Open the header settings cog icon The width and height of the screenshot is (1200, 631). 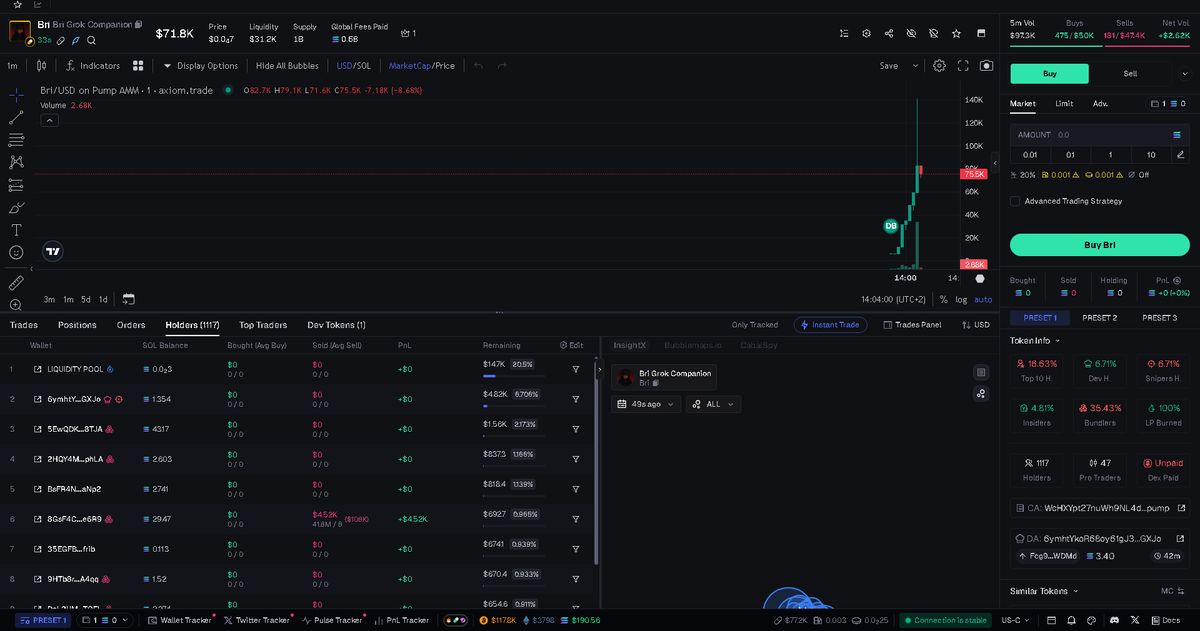click(x=867, y=33)
